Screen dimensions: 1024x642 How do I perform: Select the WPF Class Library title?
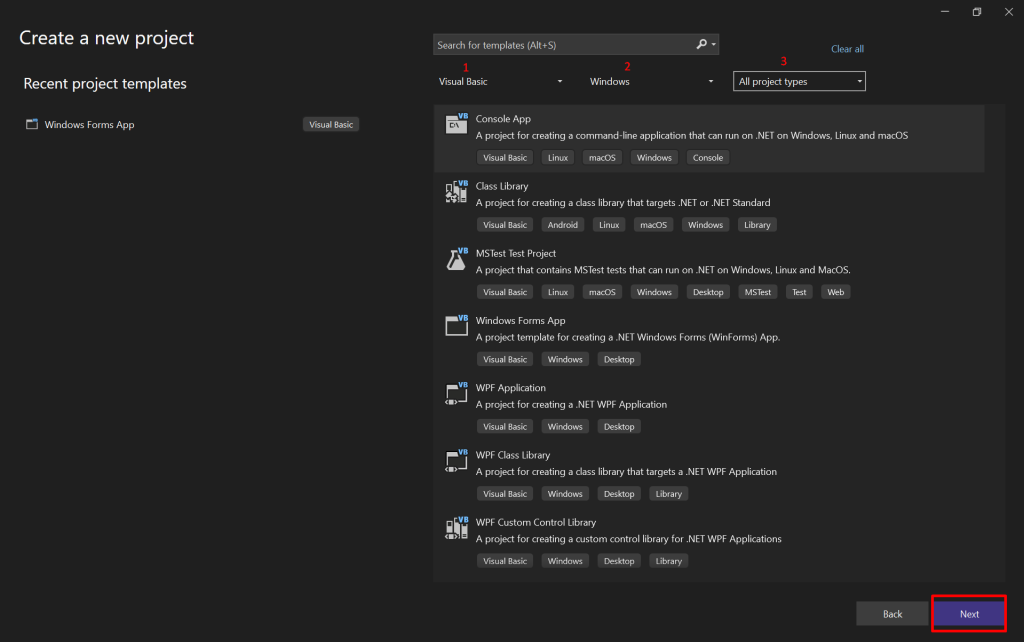[513, 455]
